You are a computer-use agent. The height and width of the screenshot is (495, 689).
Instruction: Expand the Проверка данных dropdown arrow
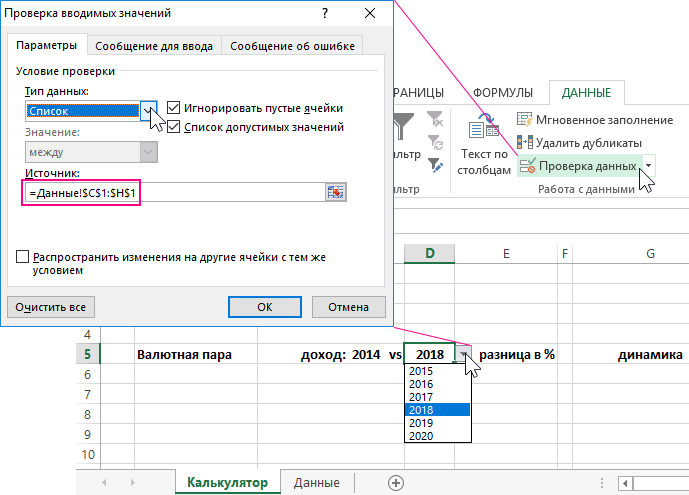(x=649, y=166)
